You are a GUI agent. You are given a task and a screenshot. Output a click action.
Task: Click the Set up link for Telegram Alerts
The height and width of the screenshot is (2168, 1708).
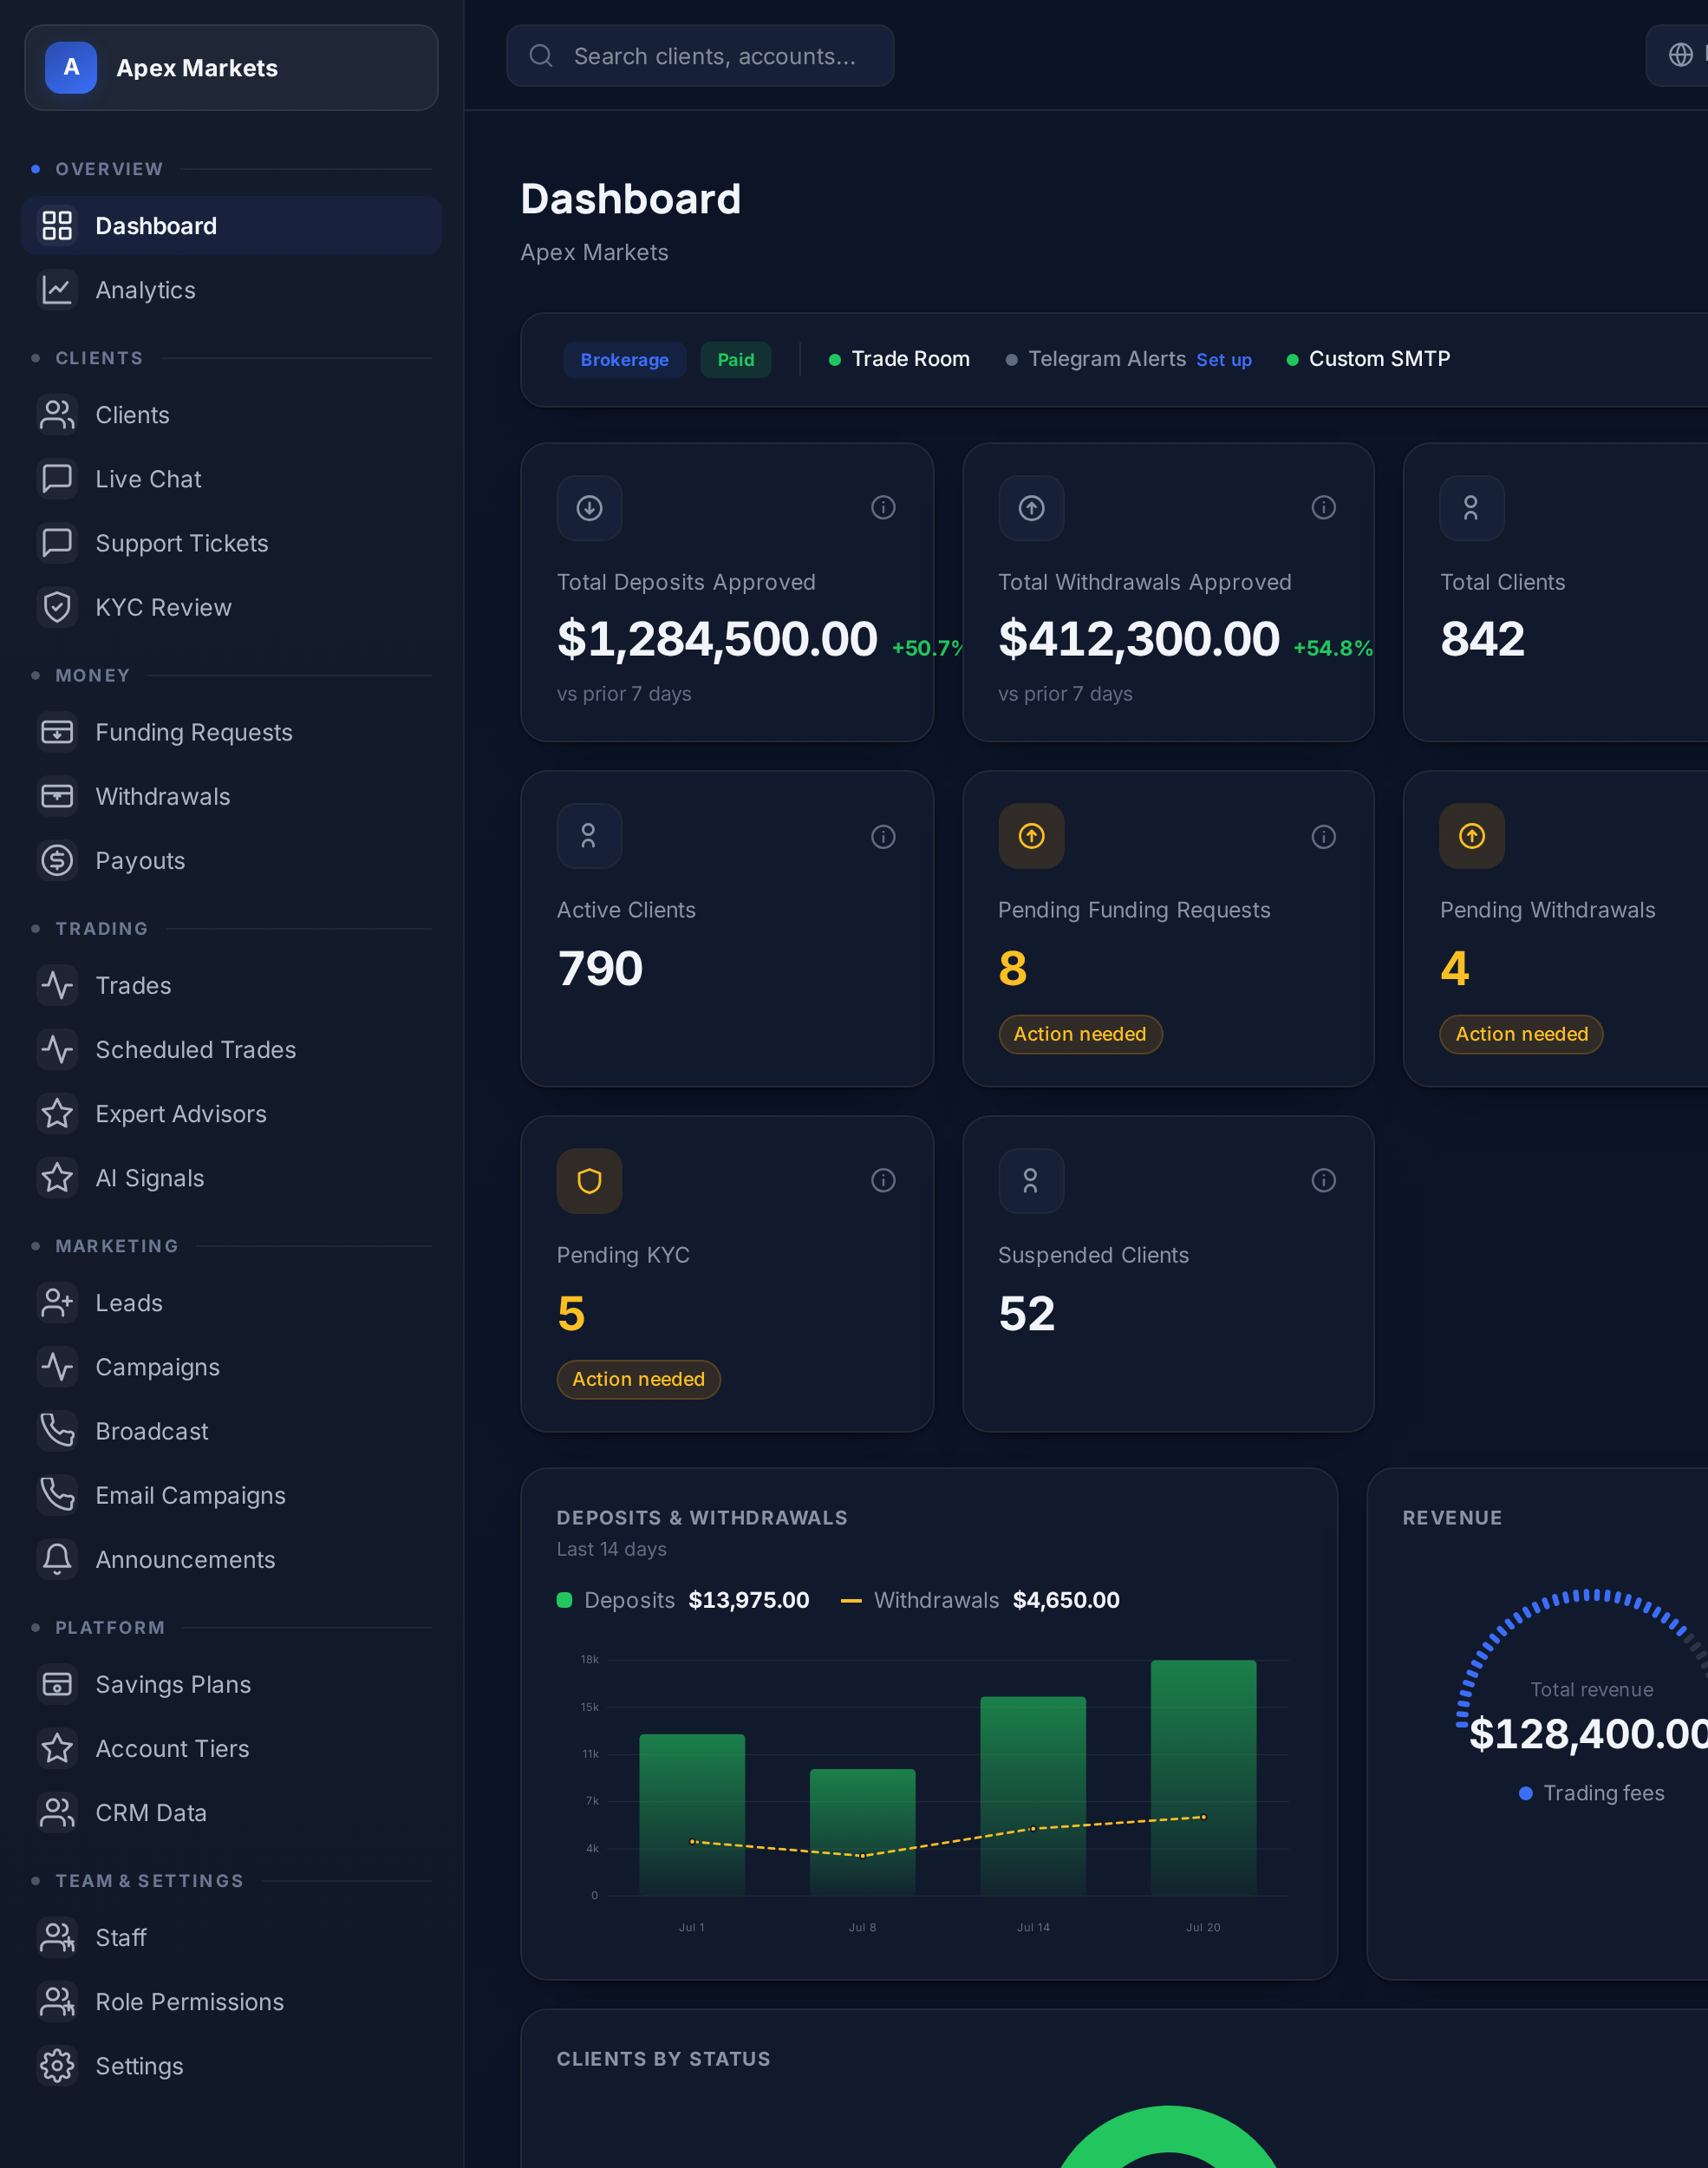tap(1223, 360)
